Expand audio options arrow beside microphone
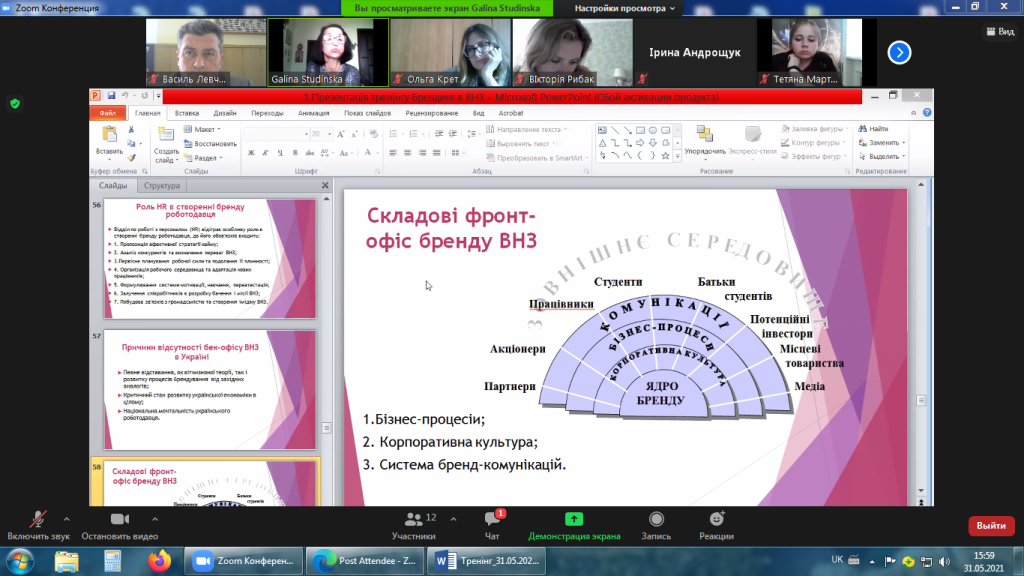The width and height of the screenshot is (1024, 576). click(x=67, y=519)
